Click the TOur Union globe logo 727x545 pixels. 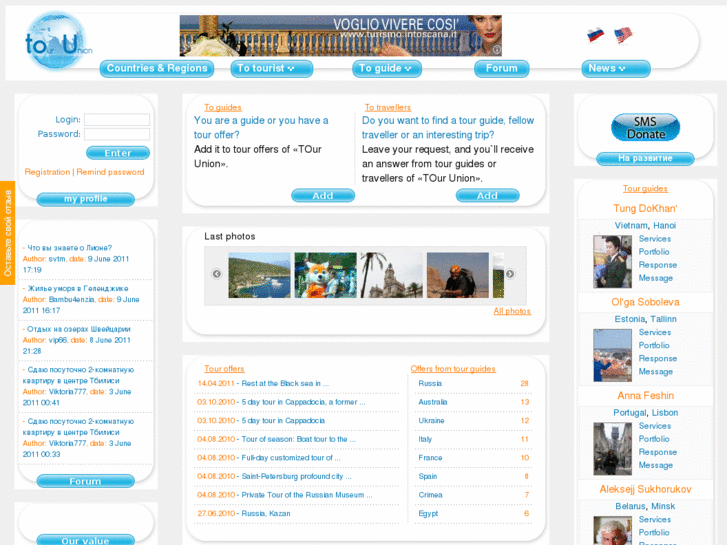tap(57, 42)
